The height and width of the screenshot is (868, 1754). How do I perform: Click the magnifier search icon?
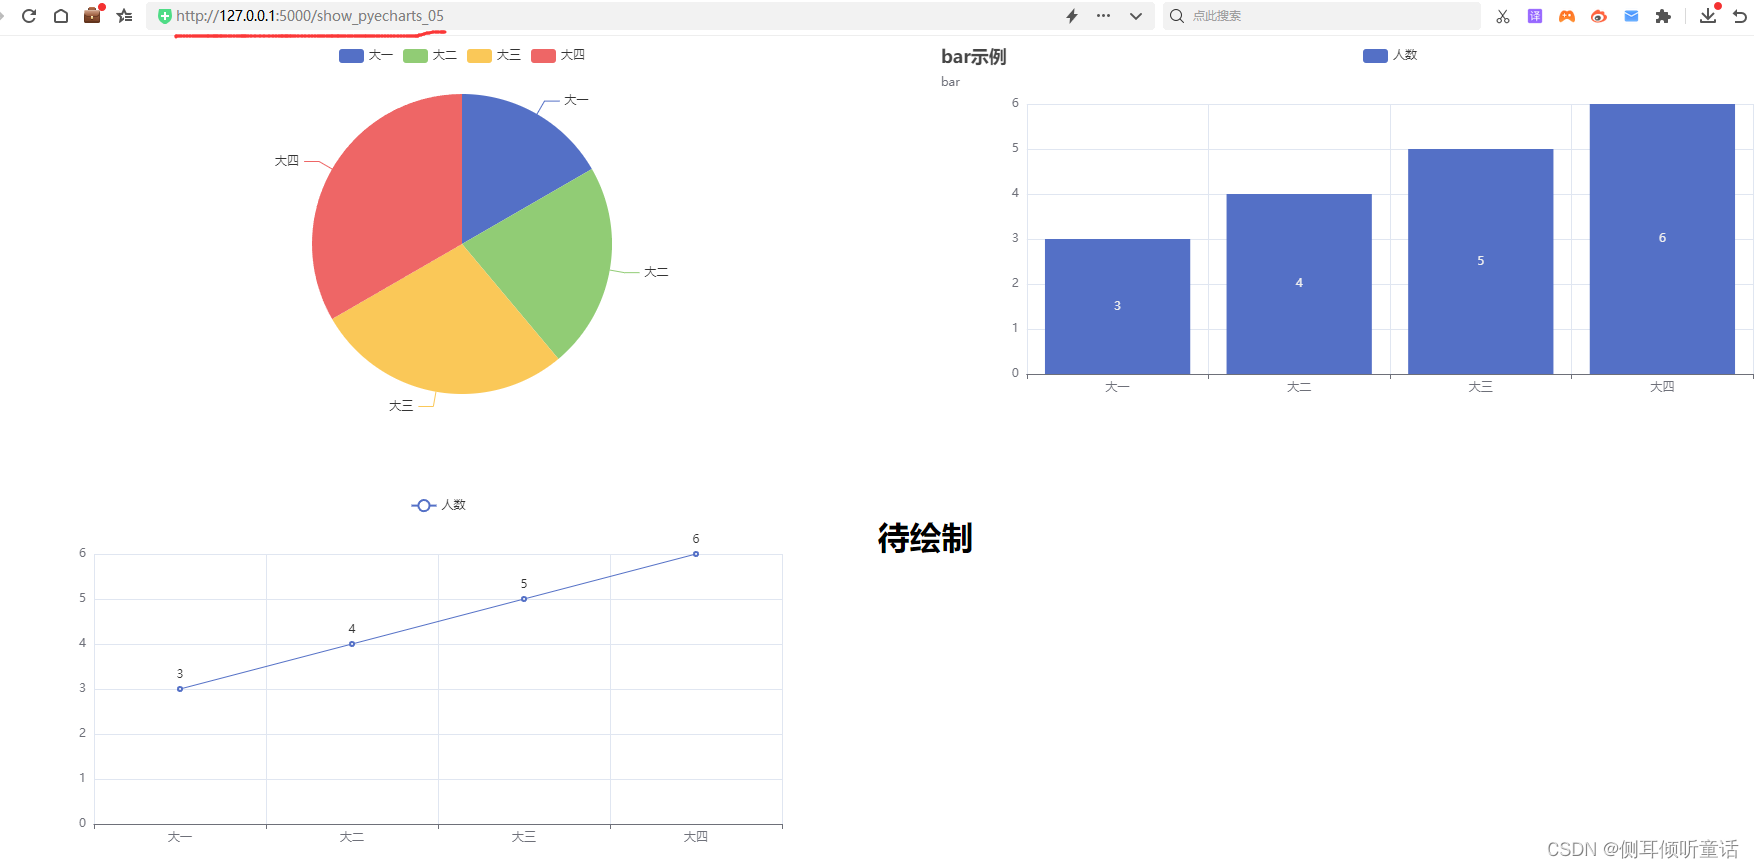click(1177, 16)
